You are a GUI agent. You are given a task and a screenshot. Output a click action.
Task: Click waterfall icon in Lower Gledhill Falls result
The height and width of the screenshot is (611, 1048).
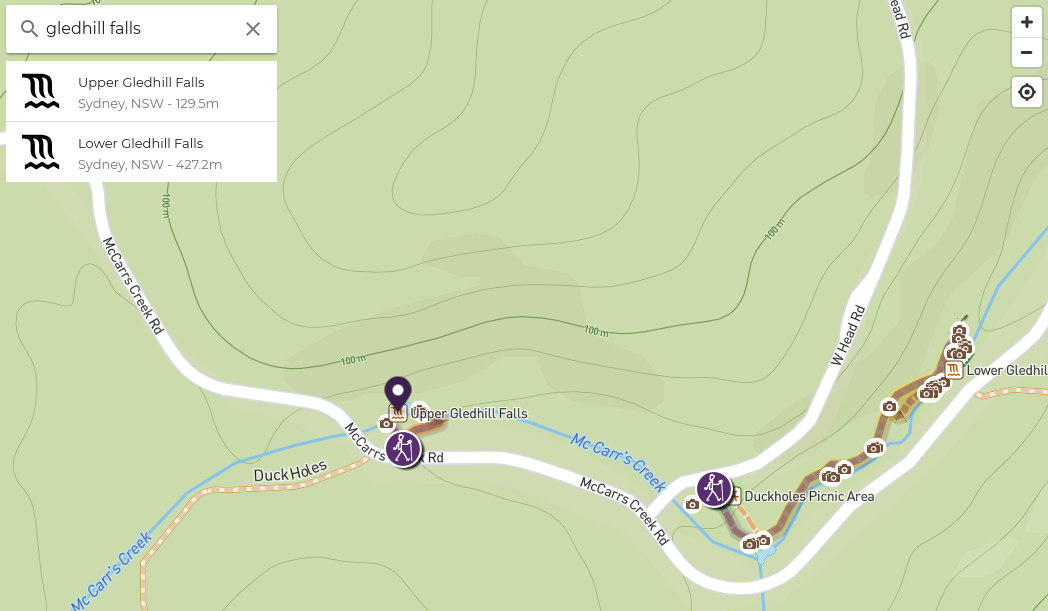(x=41, y=152)
